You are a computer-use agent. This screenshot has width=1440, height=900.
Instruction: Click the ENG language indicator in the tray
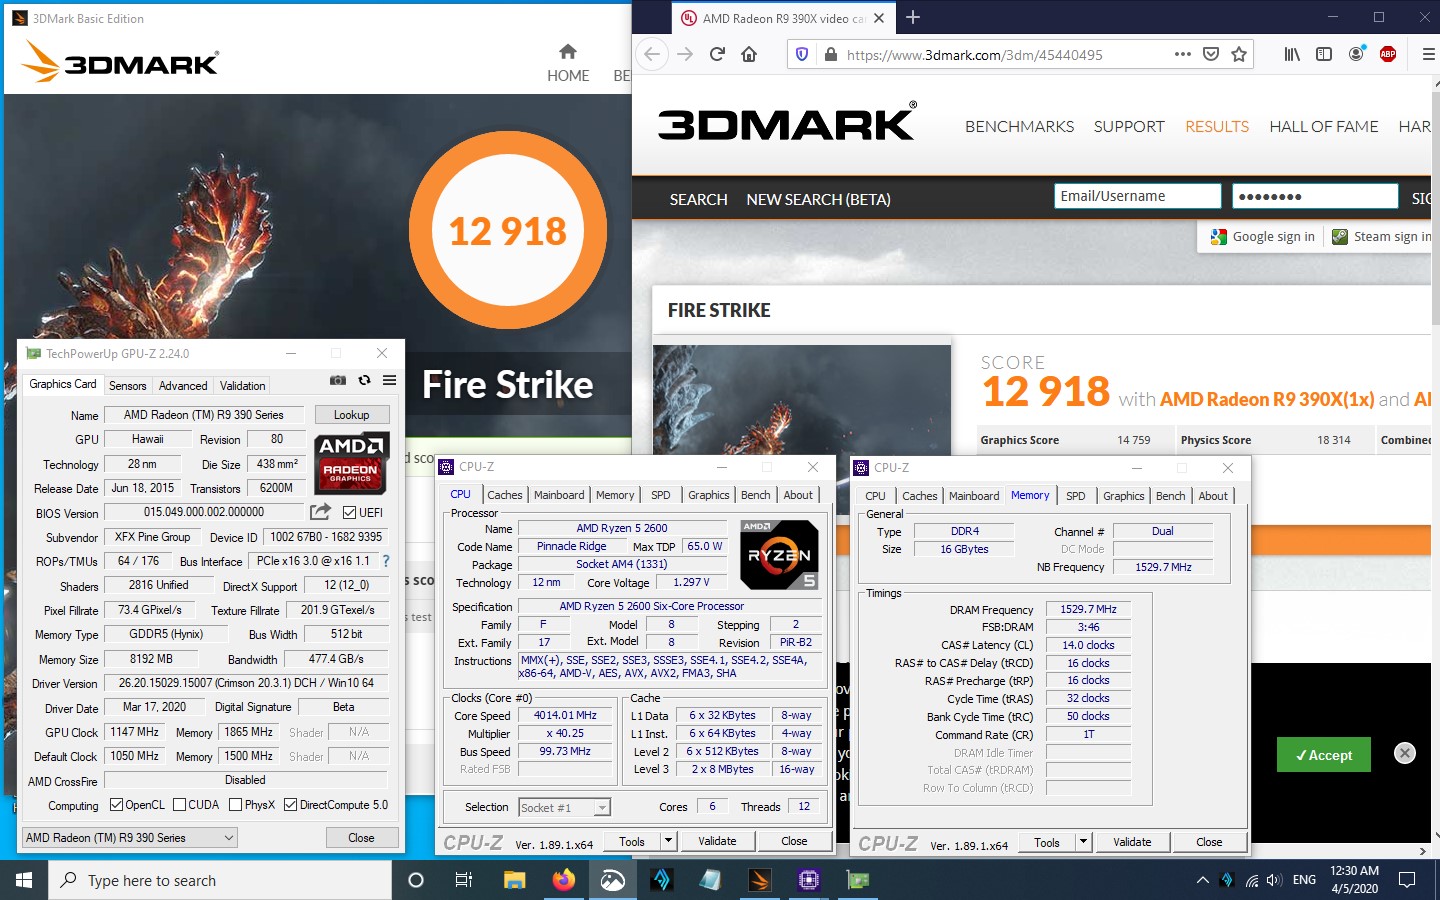click(1304, 880)
